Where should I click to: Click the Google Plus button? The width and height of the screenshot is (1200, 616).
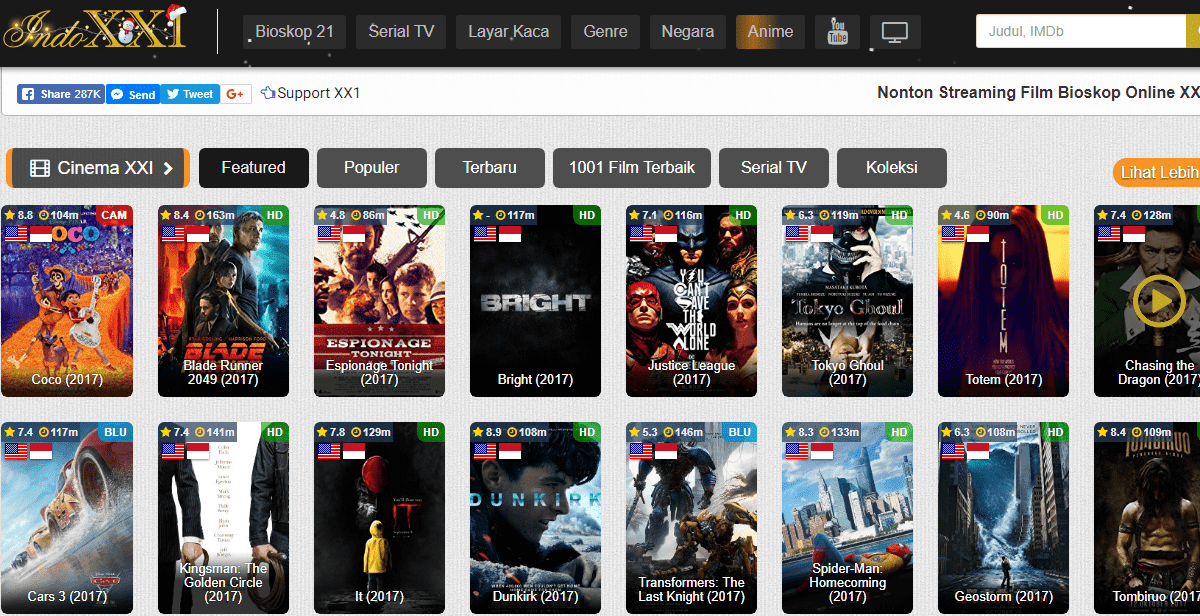[x=236, y=94]
